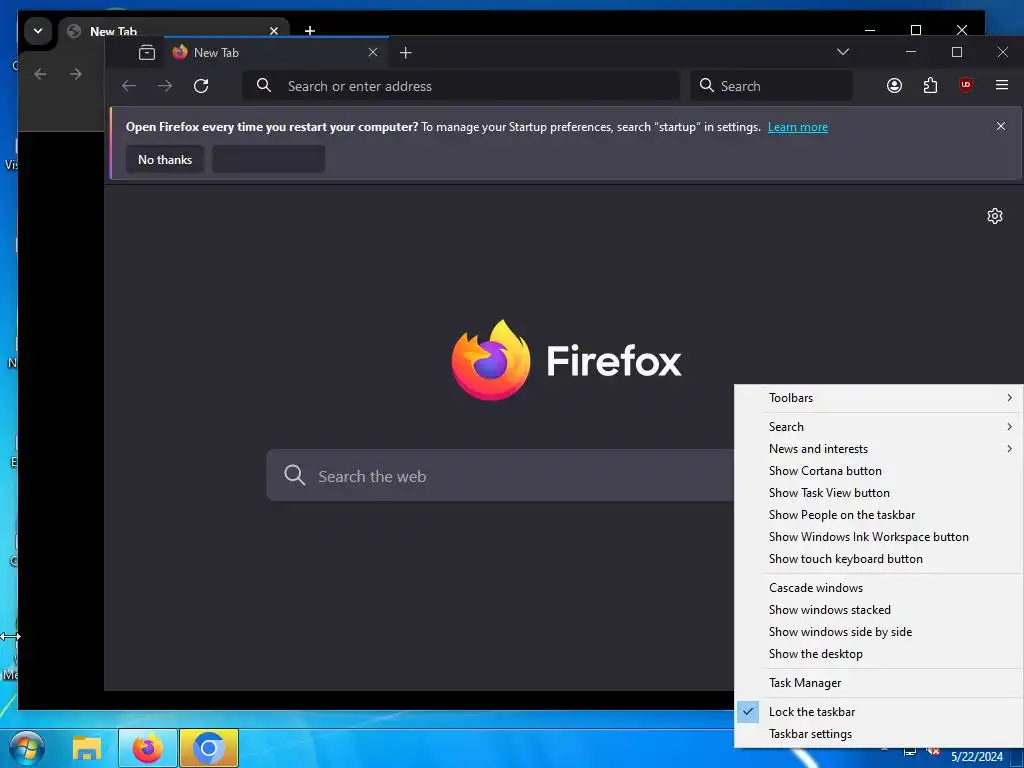Close the Chrome New Tab tab
The height and width of the screenshot is (768, 1024).
[274, 31]
